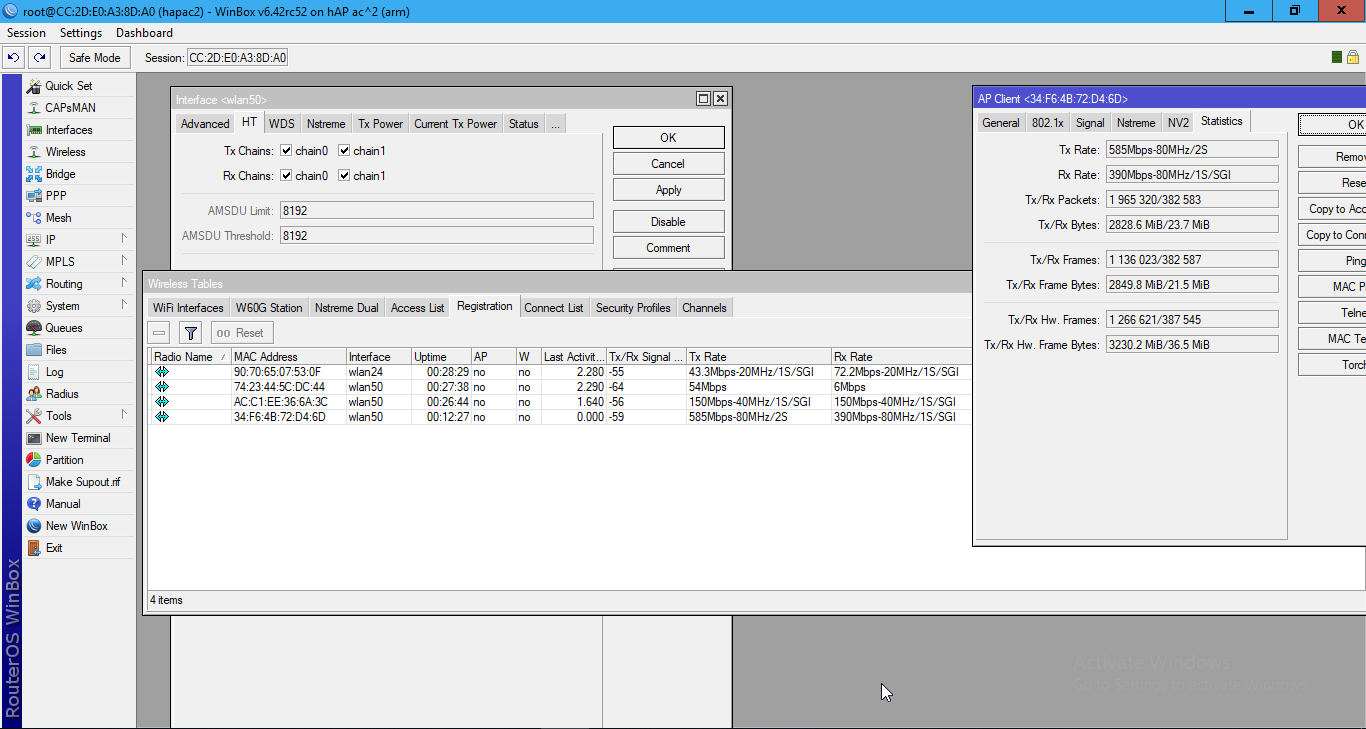Expand the MPLS submenu in sidebar
The width and height of the screenshot is (1366, 729).
[x=125, y=261]
